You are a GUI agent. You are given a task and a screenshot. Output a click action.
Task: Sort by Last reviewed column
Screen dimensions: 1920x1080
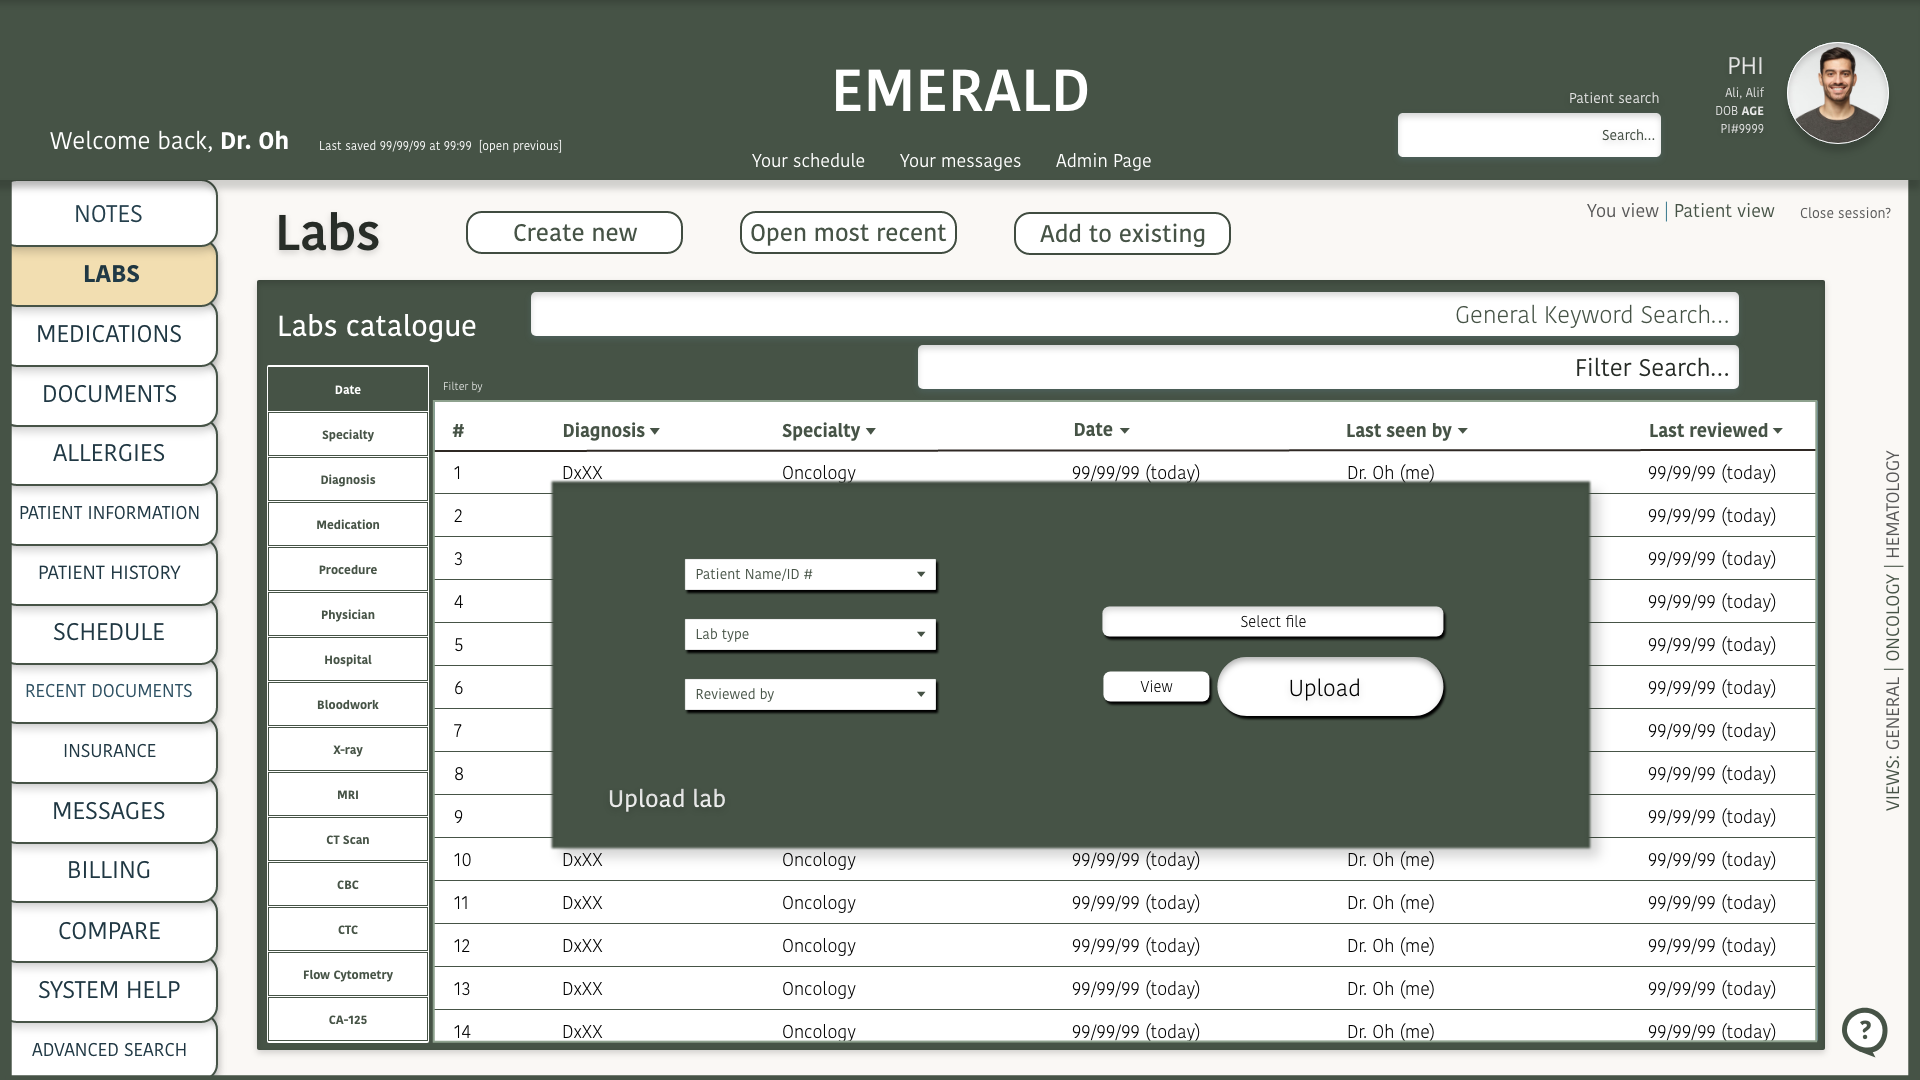1715,430
